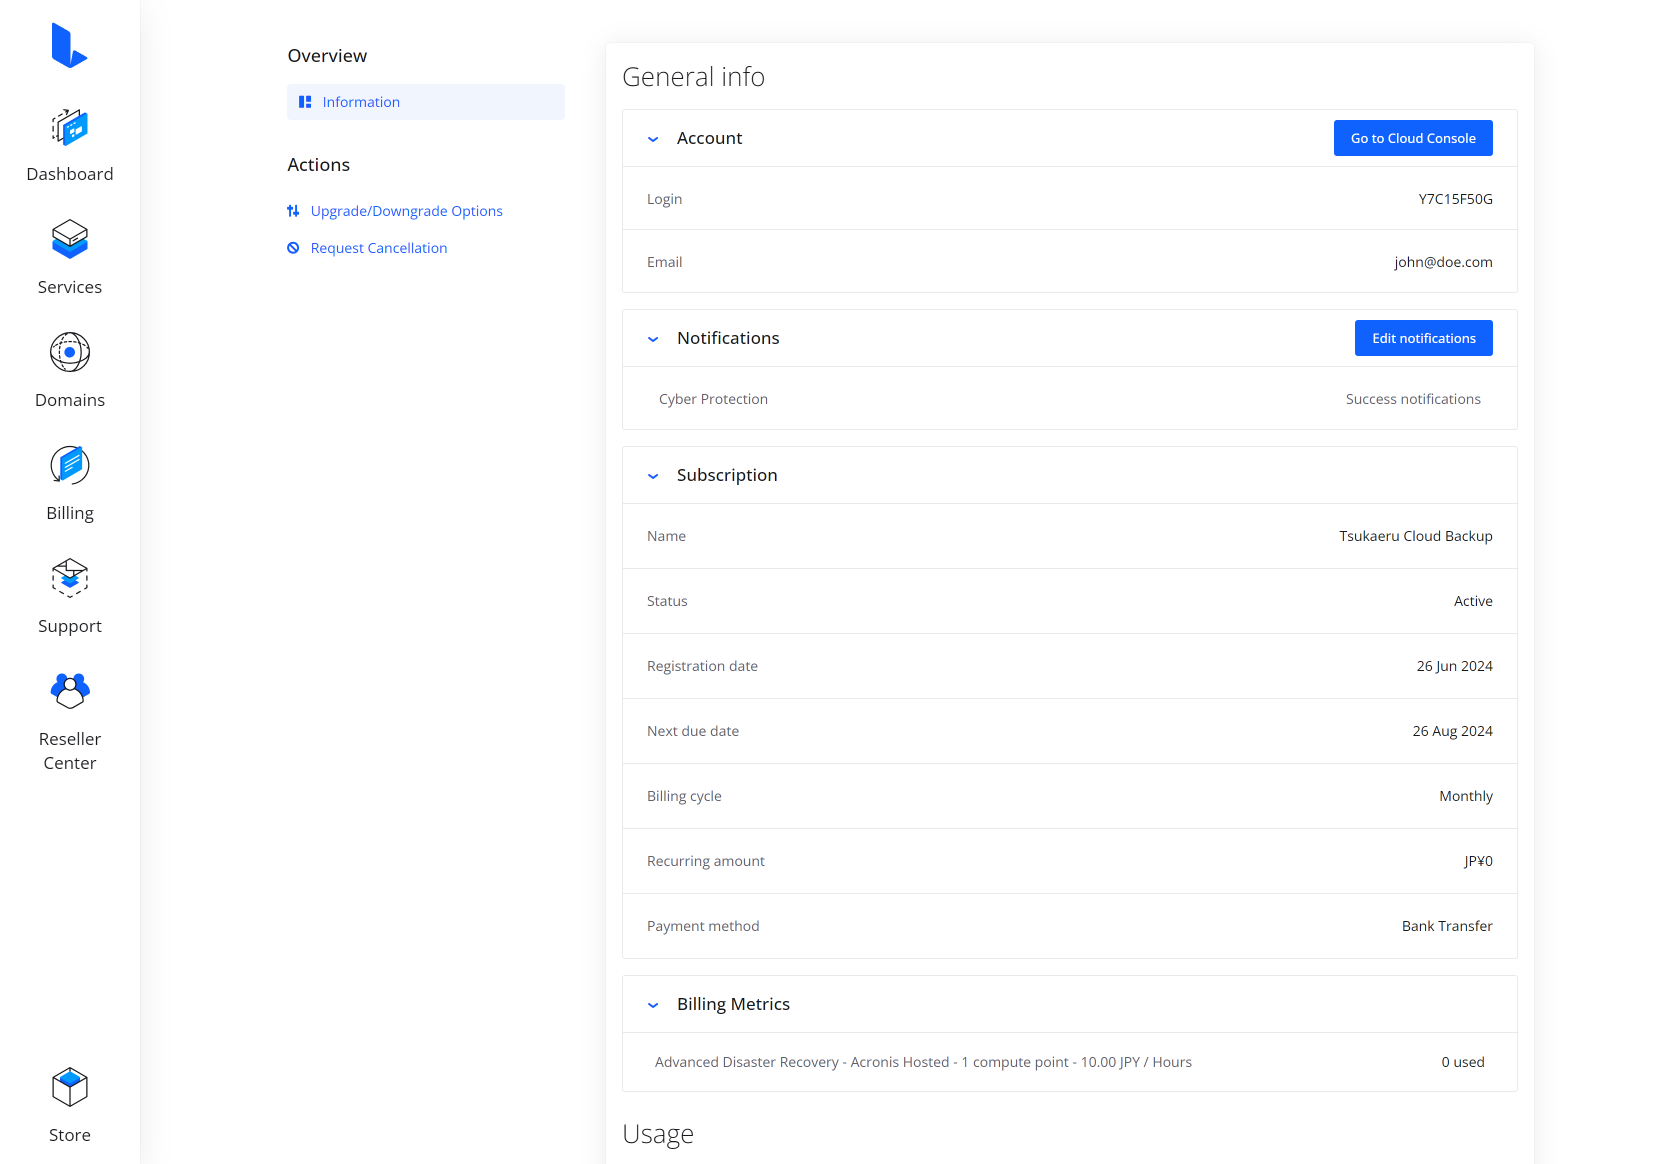Open Upgrade/Downgrade Options link
This screenshot has width=1680, height=1164.
click(x=406, y=211)
